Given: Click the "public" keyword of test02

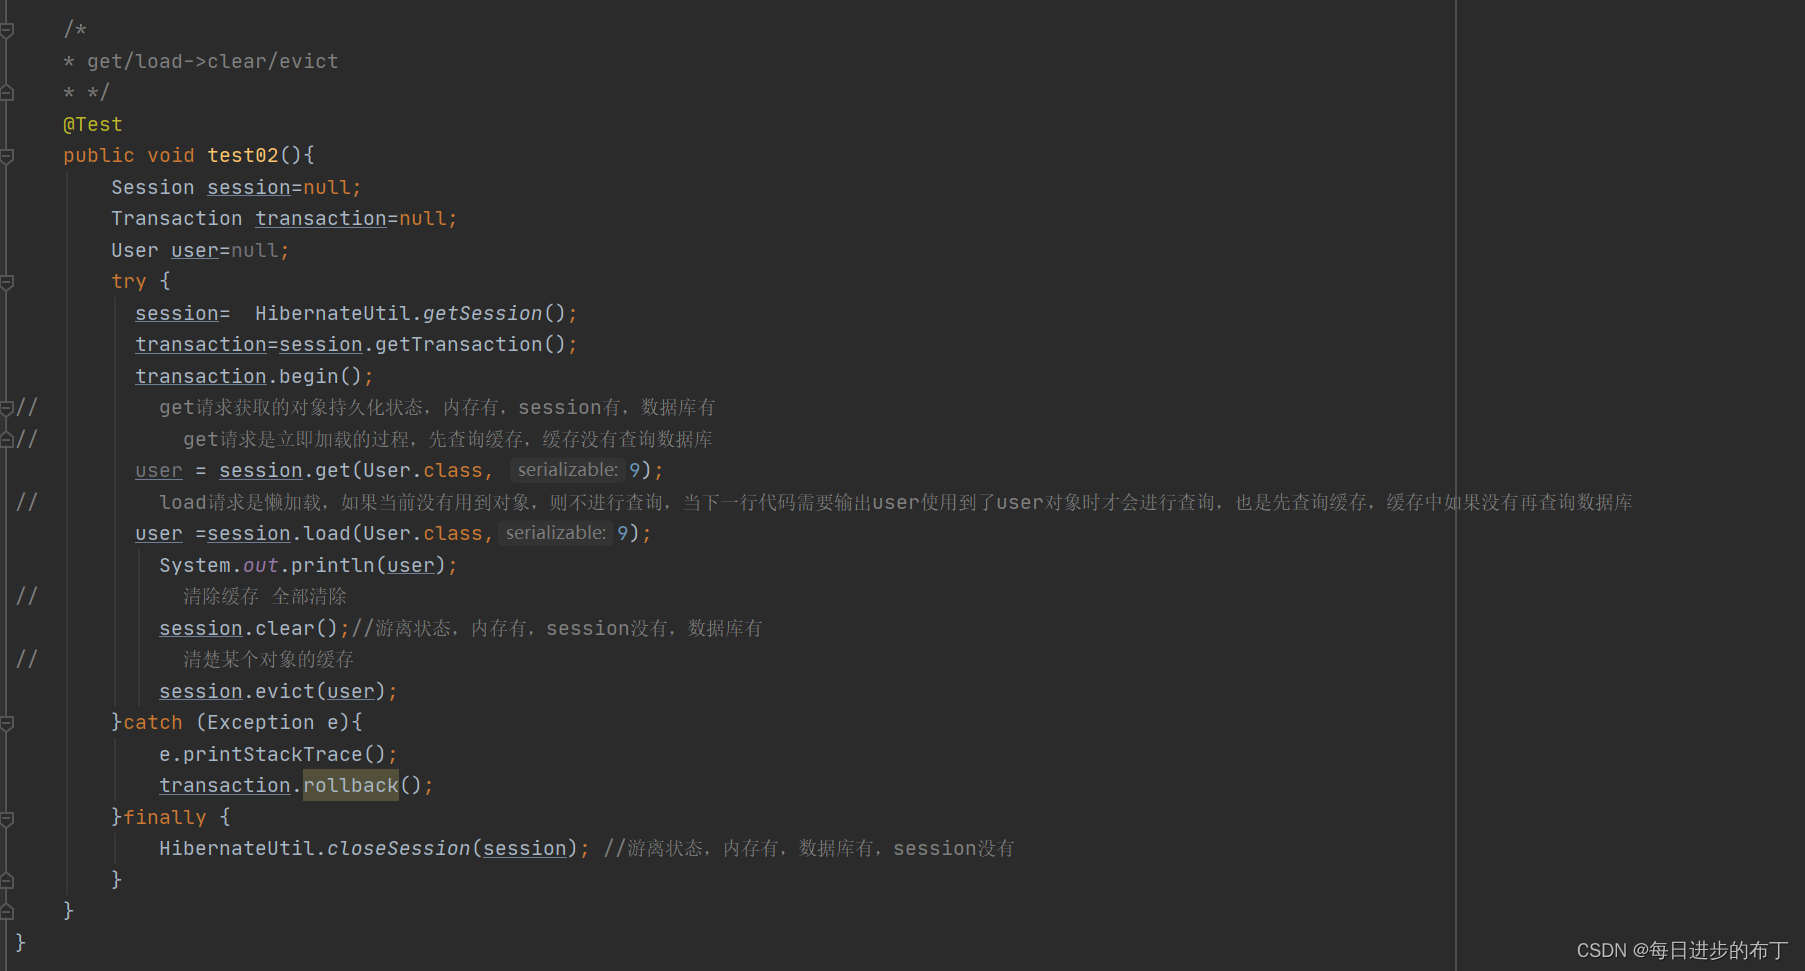Looking at the screenshot, I should [x=99, y=156].
